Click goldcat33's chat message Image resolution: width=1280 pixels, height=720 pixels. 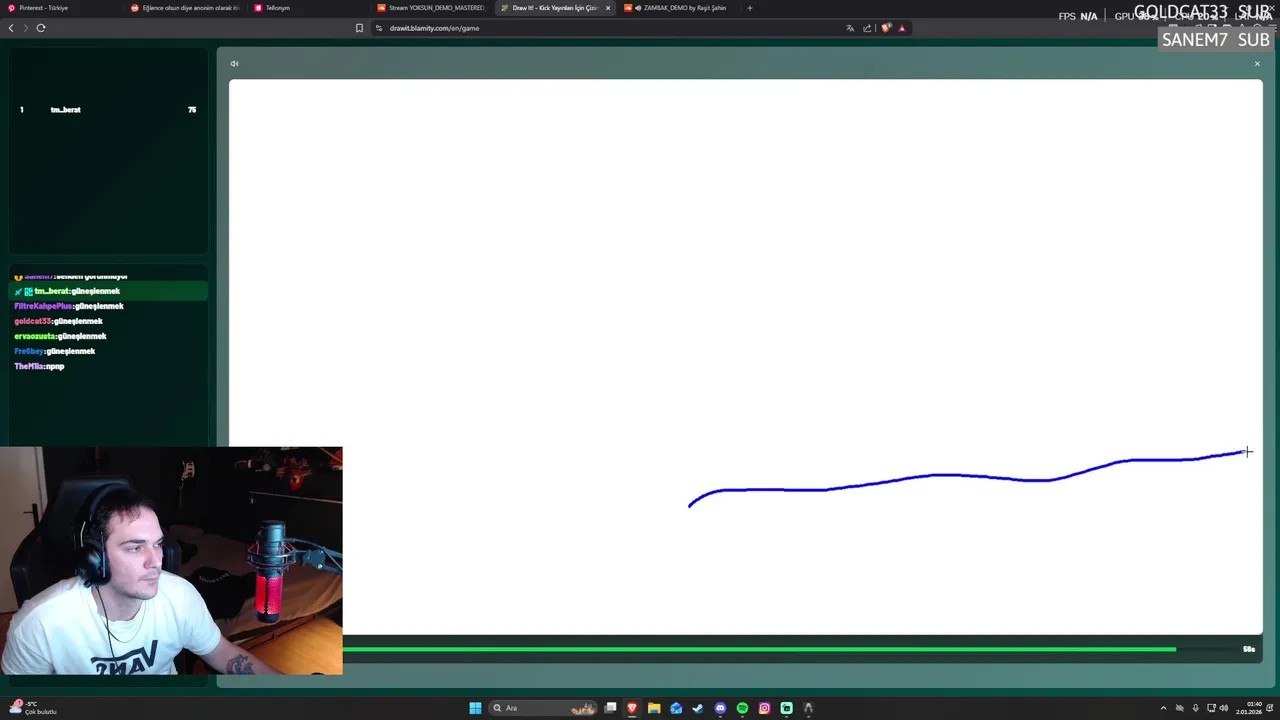(x=58, y=321)
